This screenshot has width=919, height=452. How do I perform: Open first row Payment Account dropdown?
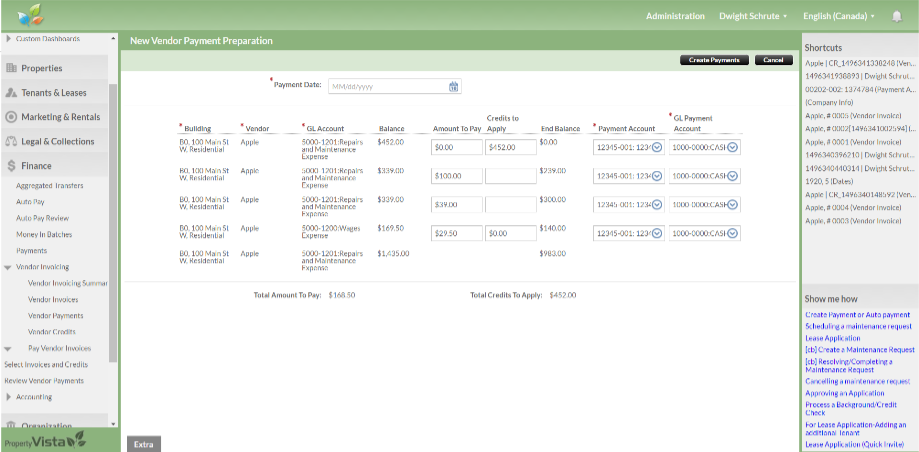point(657,147)
